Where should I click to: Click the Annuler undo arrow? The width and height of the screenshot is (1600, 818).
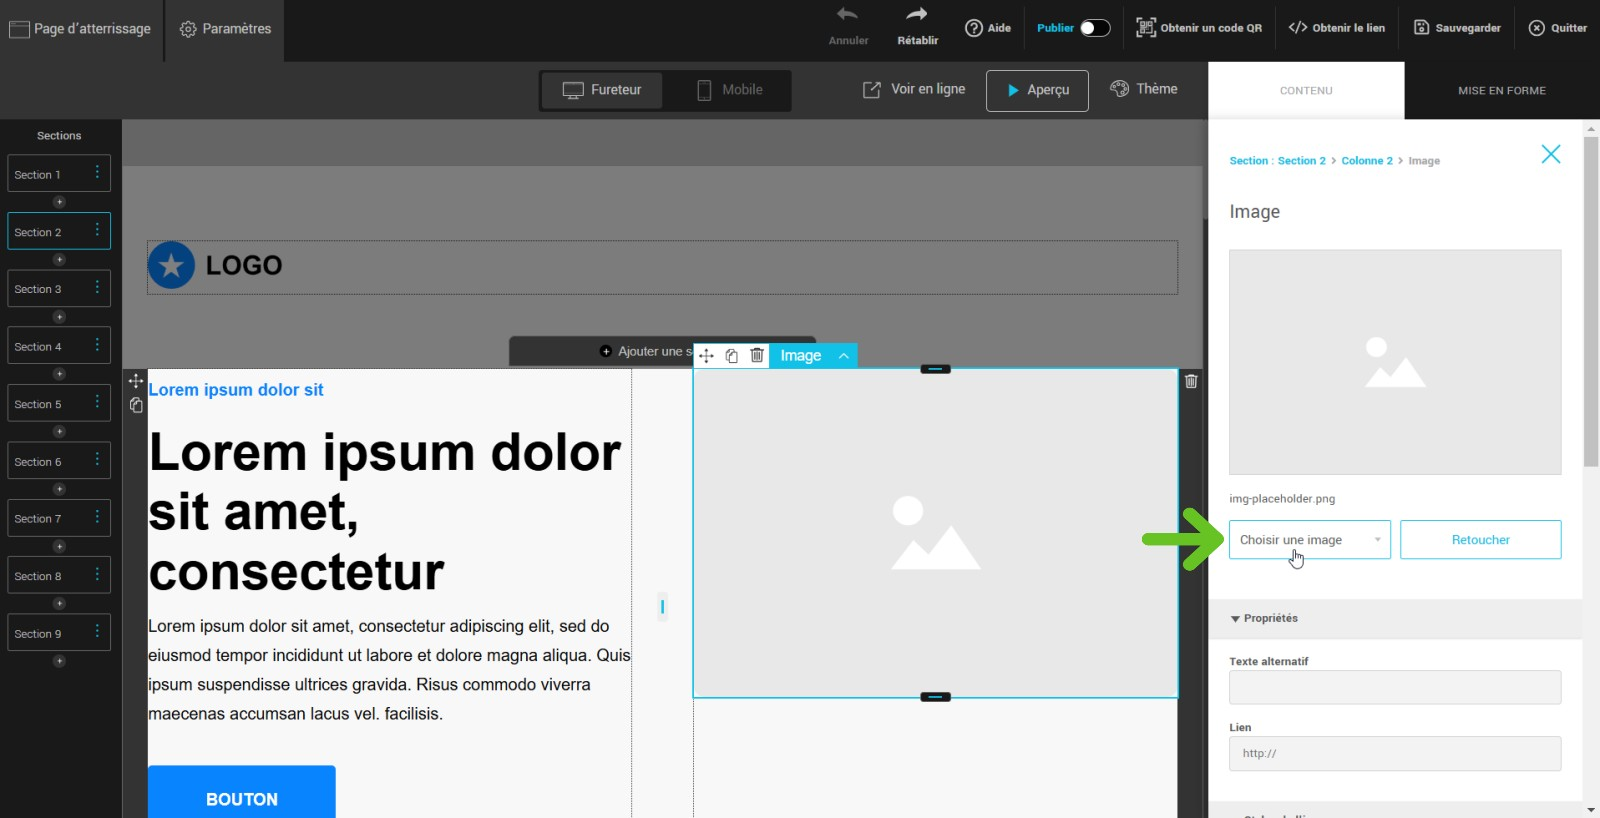tap(847, 15)
